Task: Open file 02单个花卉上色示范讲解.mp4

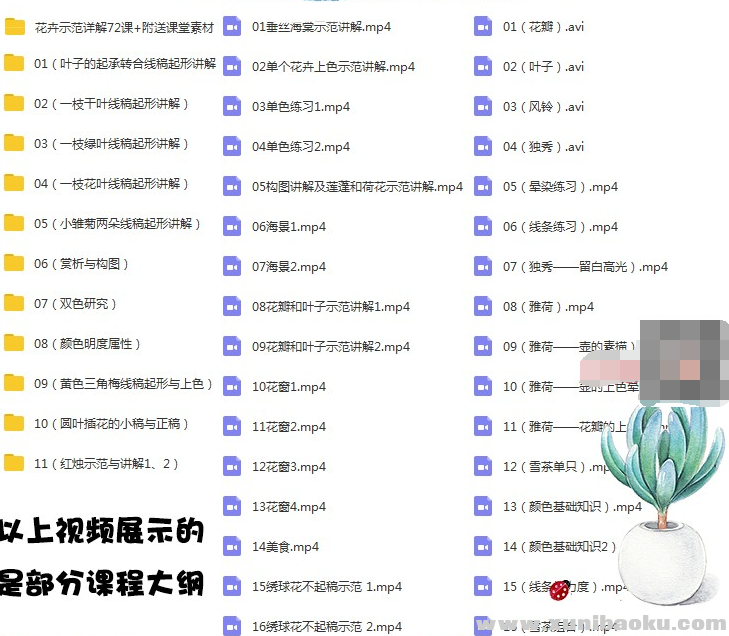Action: (x=333, y=67)
